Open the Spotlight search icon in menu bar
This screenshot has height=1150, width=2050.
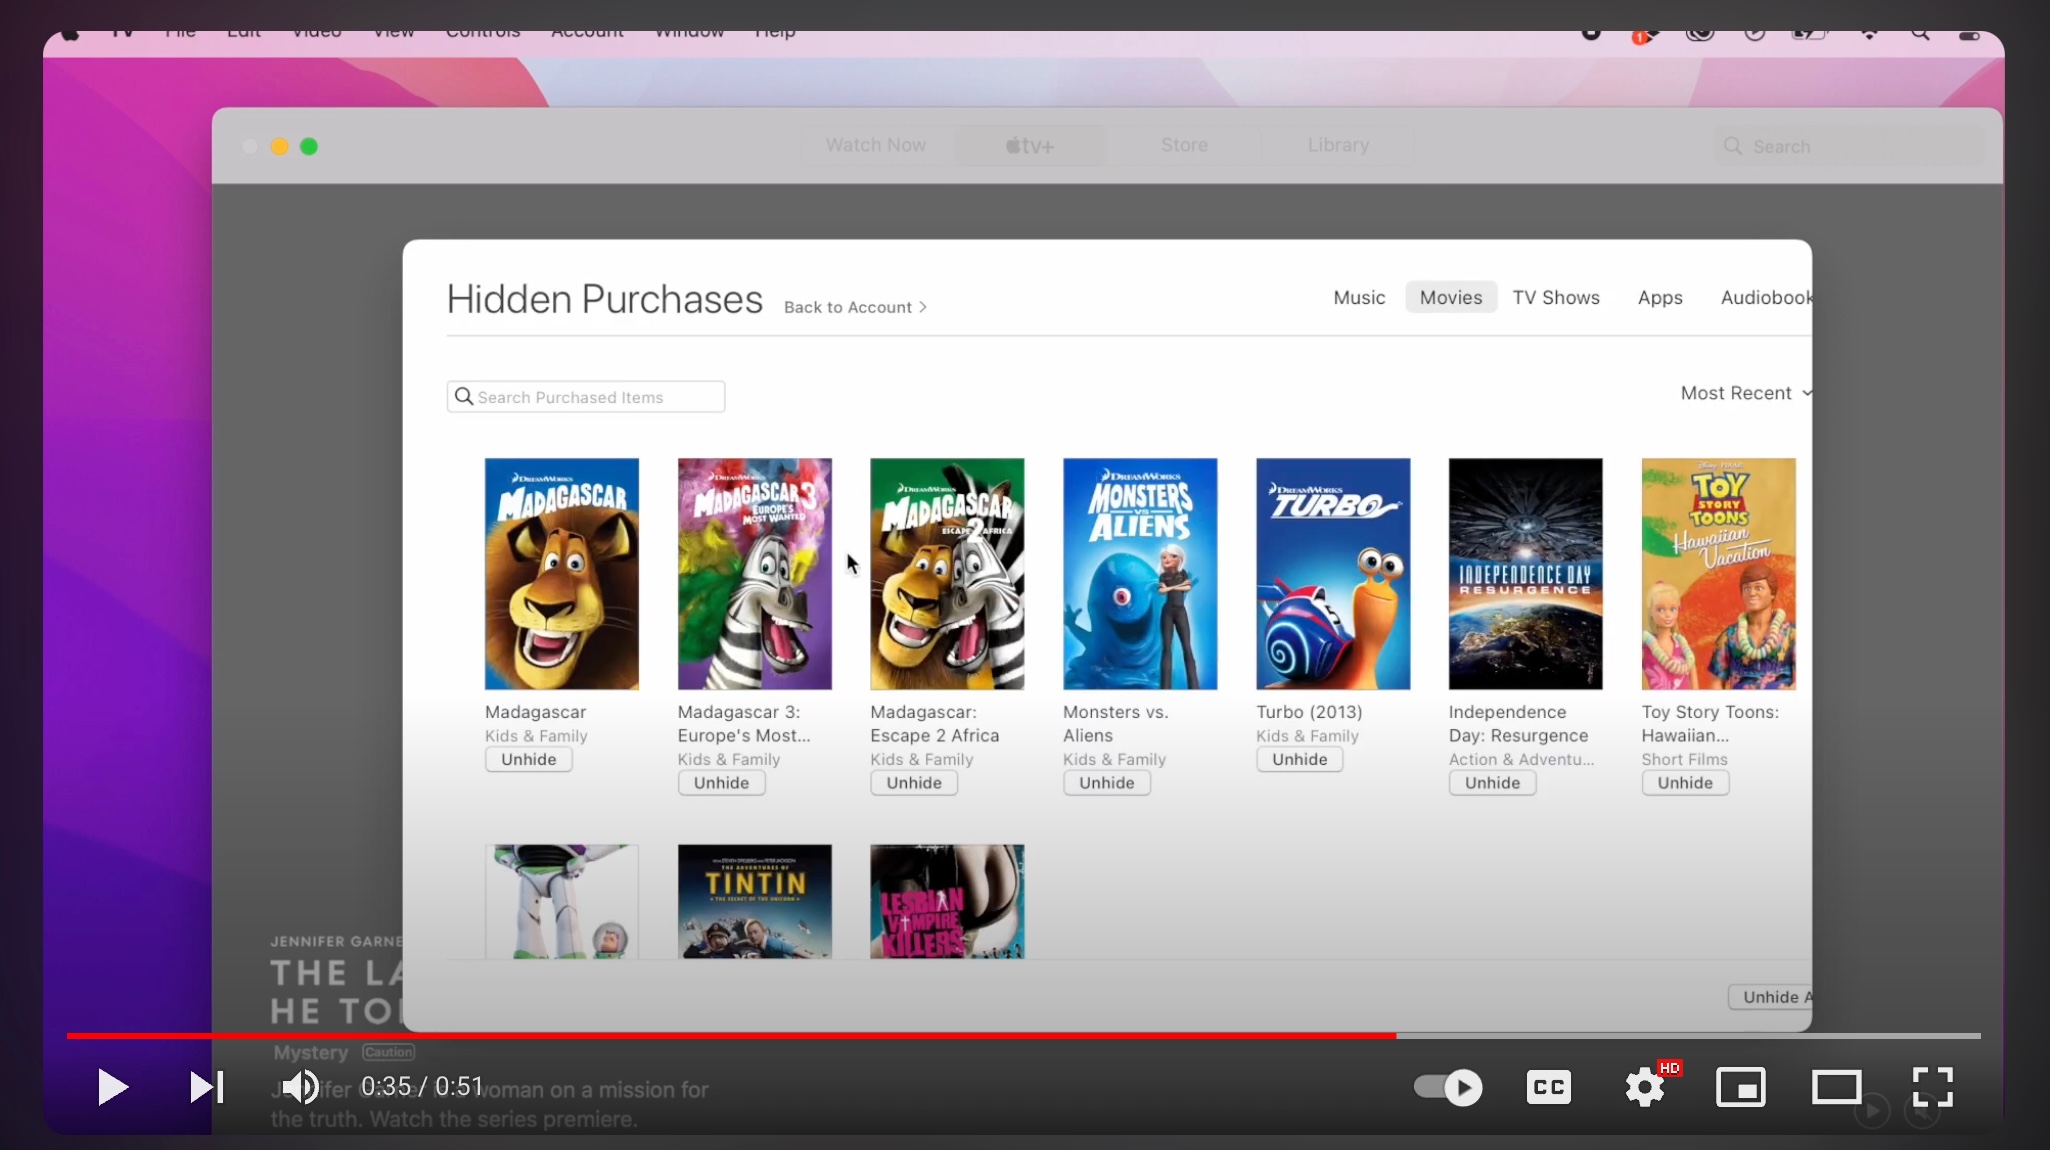(x=1920, y=34)
